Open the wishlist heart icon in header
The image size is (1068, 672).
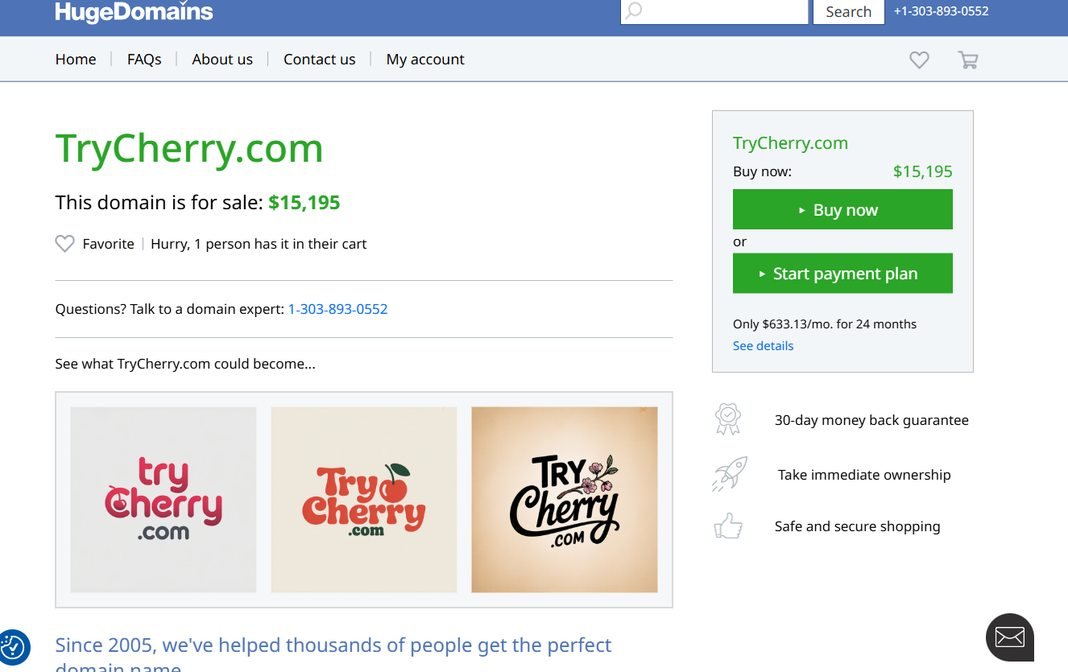(919, 60)
